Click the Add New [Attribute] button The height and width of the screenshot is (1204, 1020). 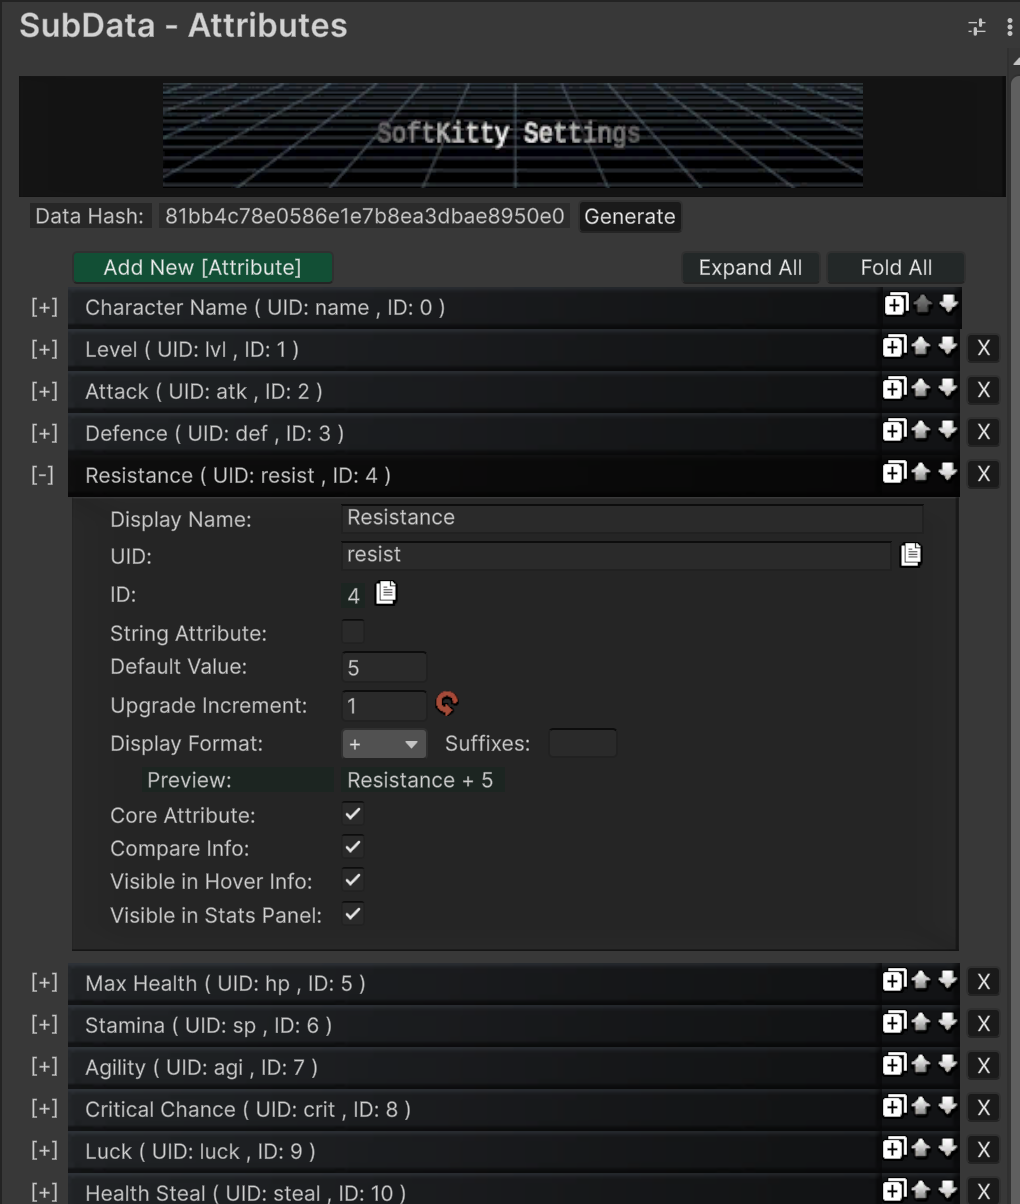(202, 268)
